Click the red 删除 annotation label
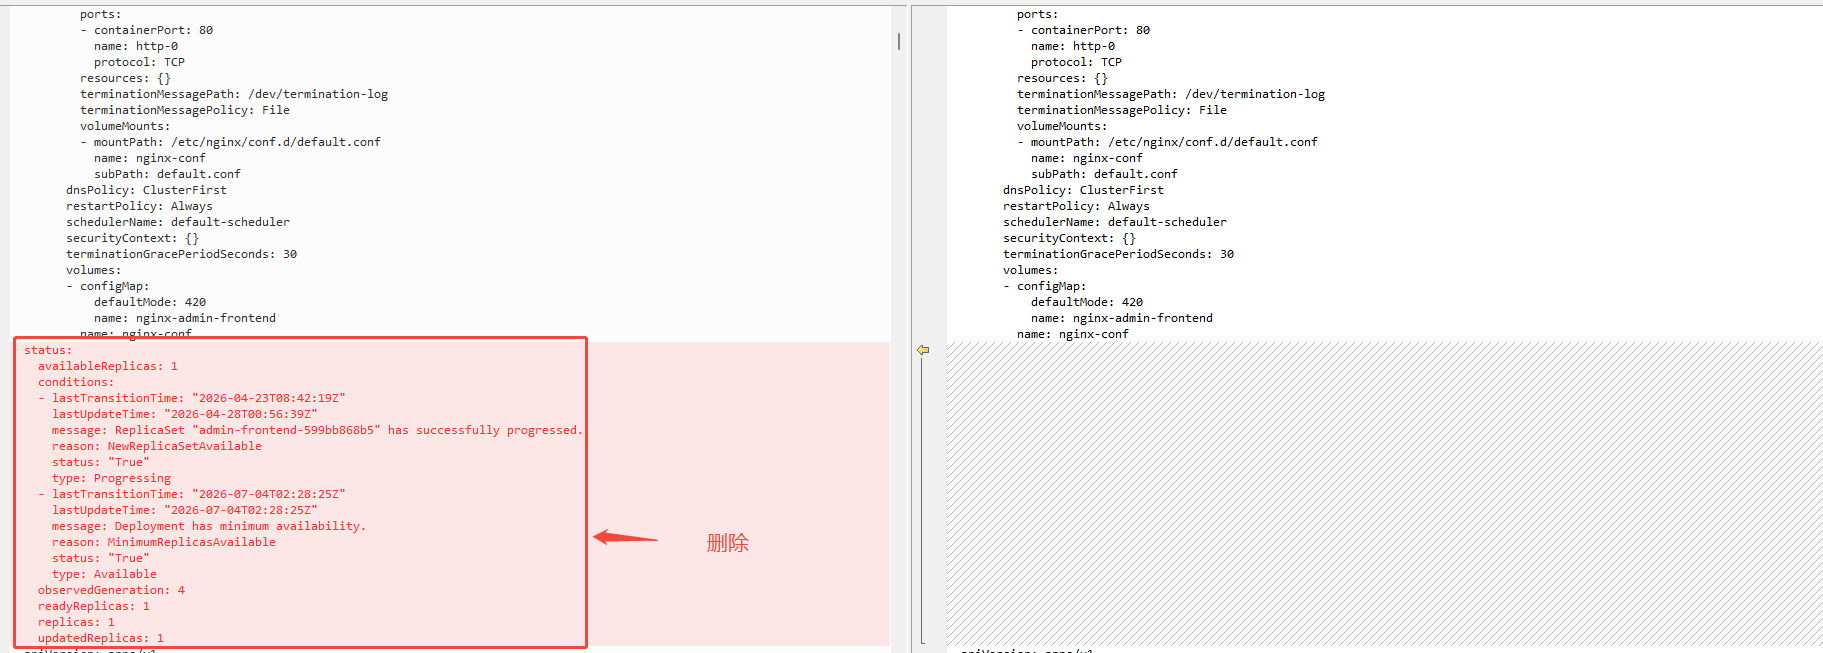This screenshot has height=653, width=1823. (x=727, y=543)
